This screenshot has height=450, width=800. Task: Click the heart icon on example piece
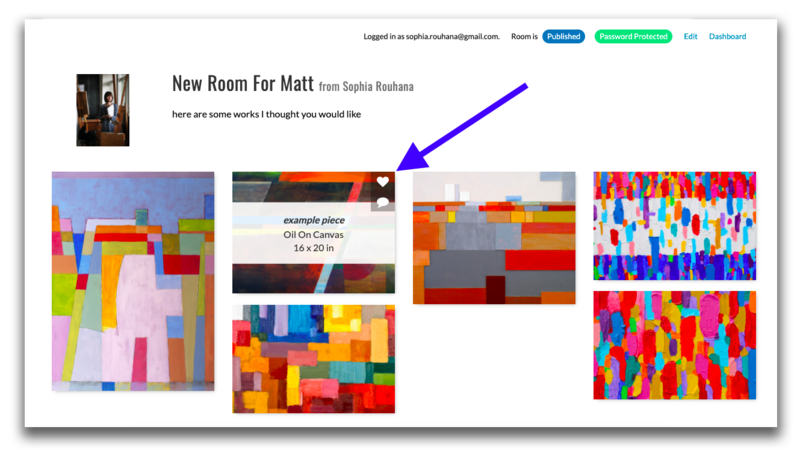382,182
